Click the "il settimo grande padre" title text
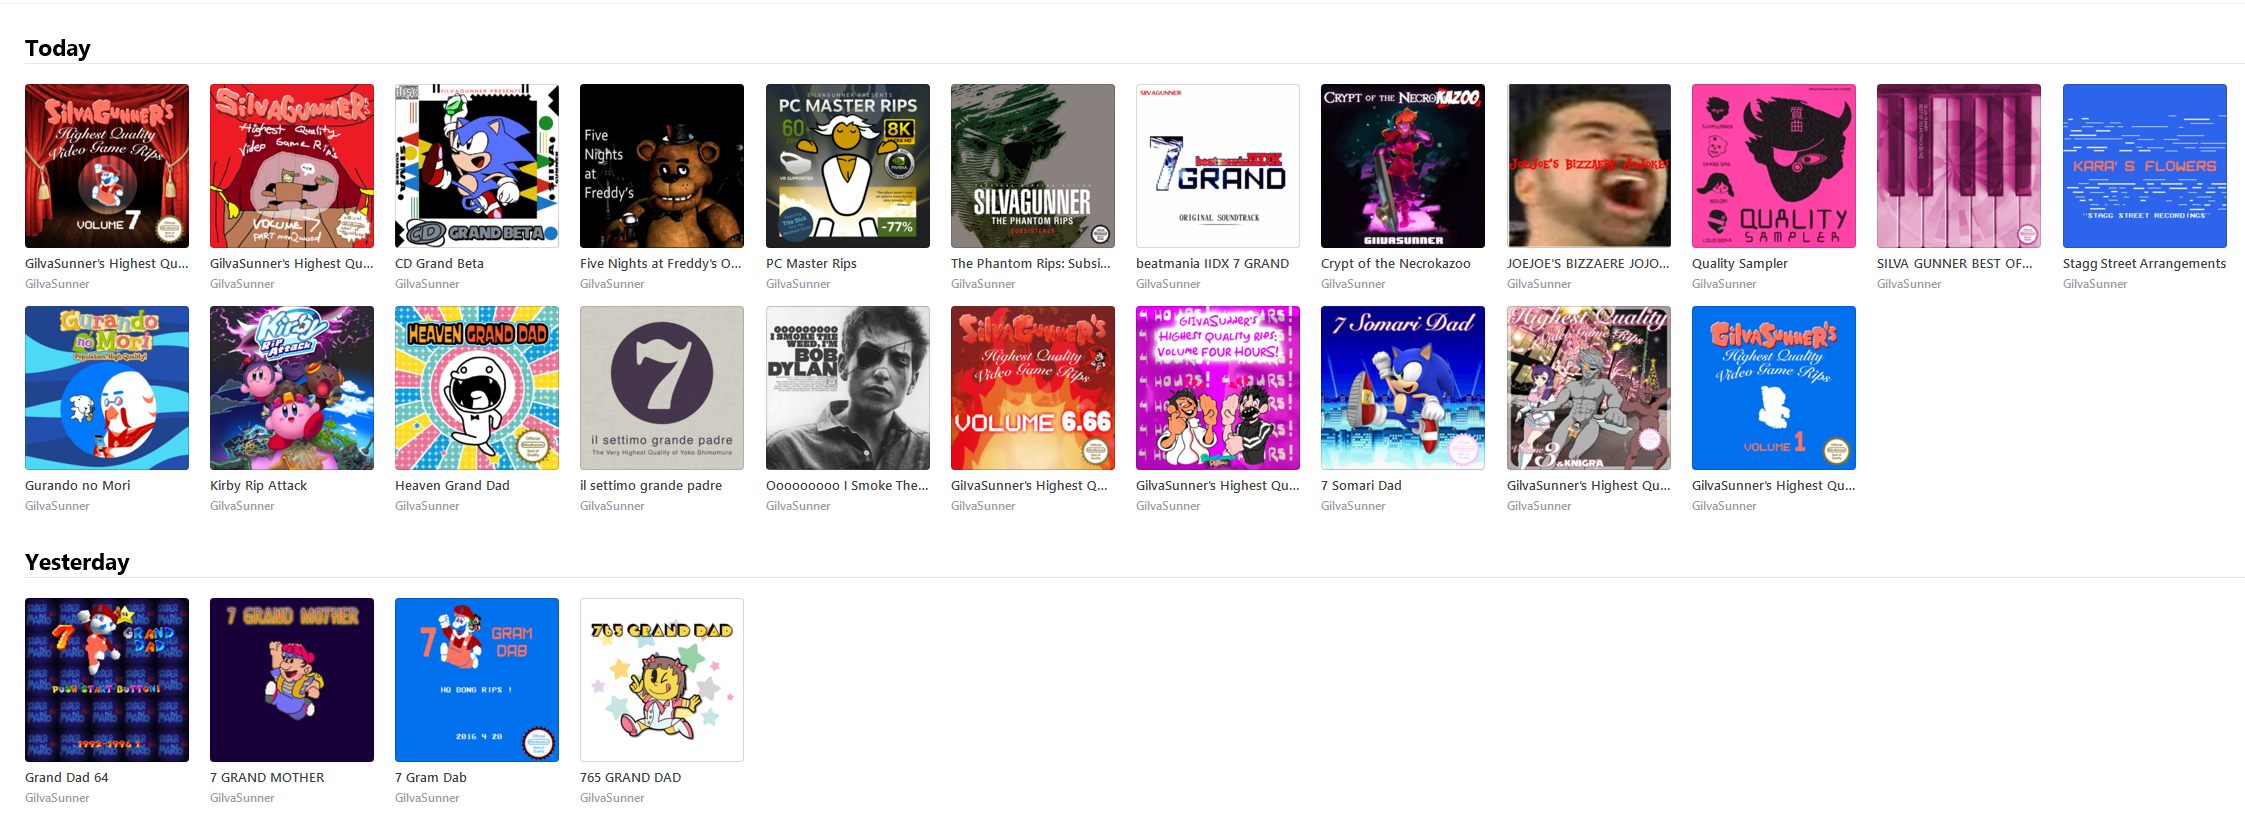This screenshot has height=817, width=2245. point(651,486)
